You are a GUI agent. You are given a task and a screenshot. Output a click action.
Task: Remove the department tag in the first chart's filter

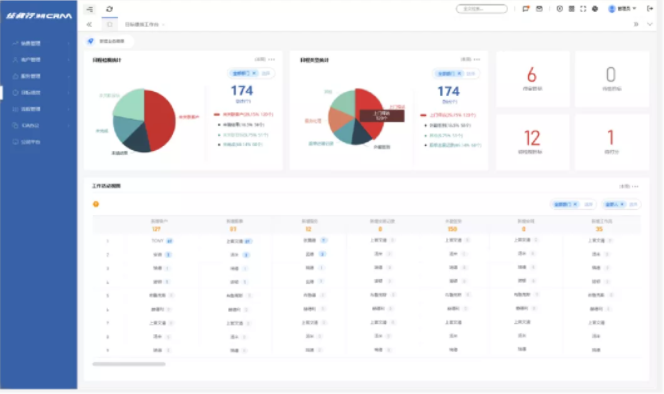pos(254,73)
